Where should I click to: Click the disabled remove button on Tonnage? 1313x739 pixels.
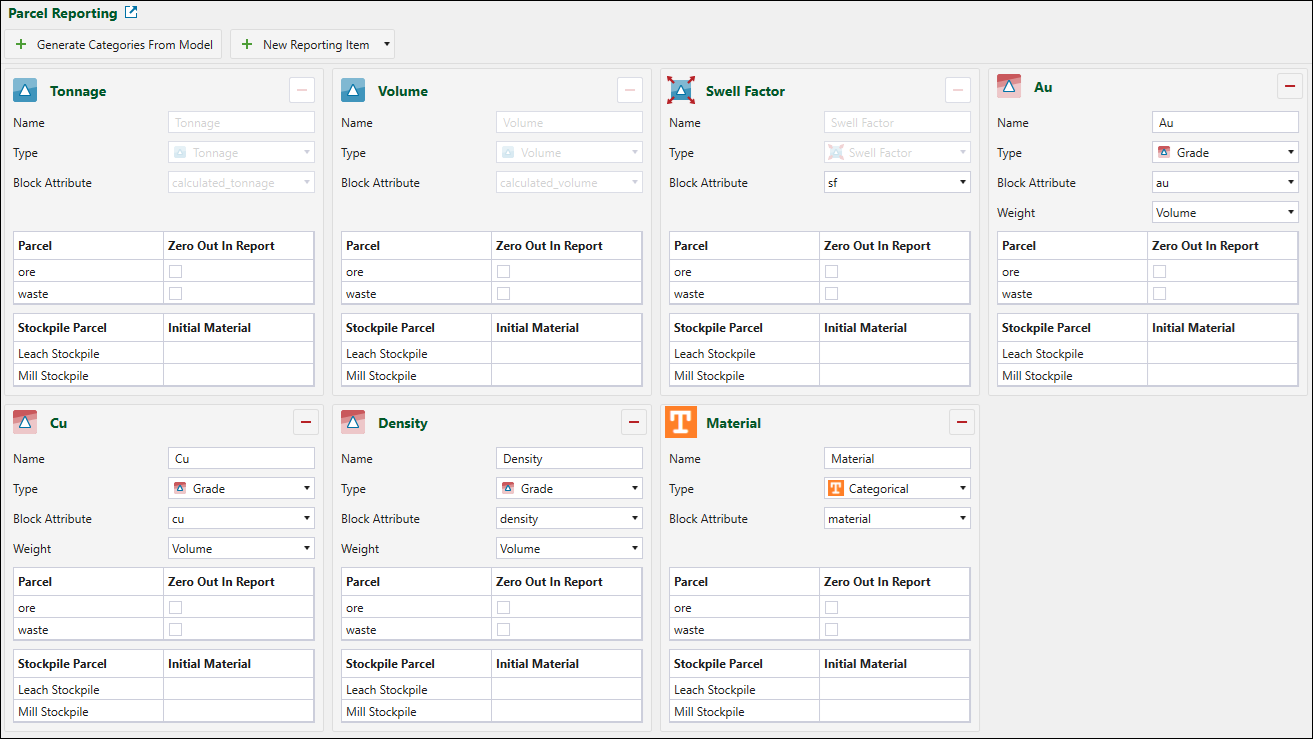pos(302,90)
